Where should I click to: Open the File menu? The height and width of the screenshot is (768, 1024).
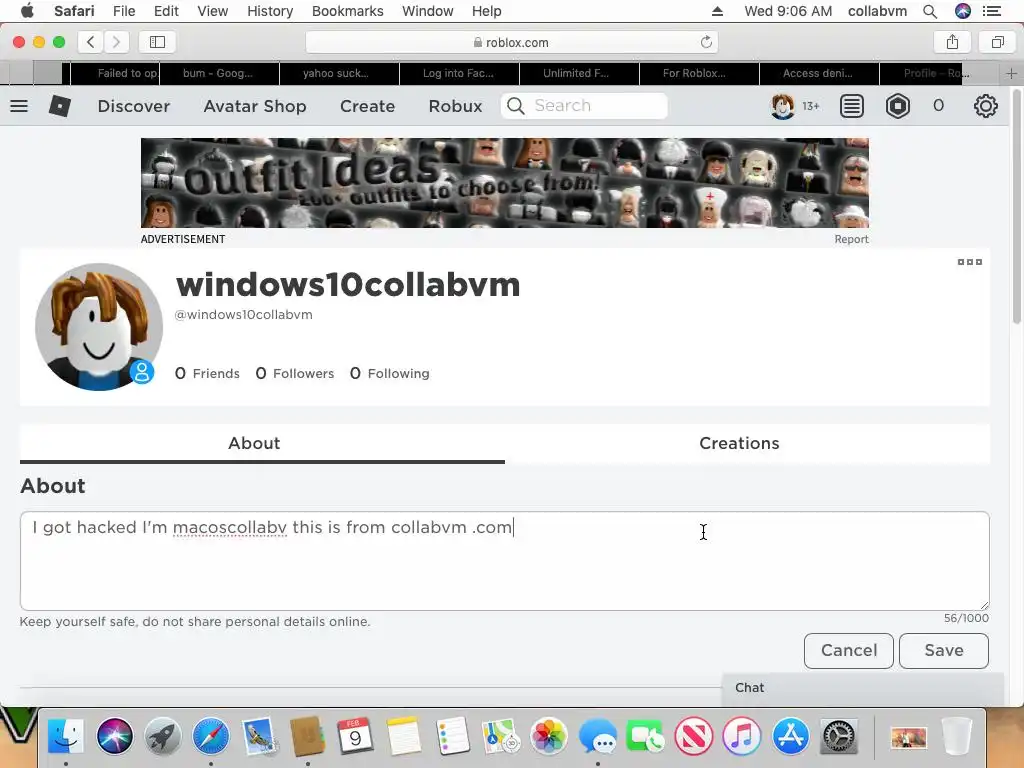click(123, 11)
